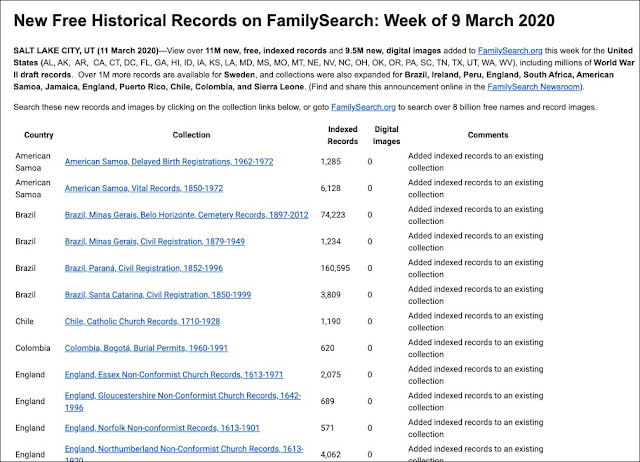640x462 pixels.
Task: Click the indexed records value 1,285
Action: (x=331, y=162)
